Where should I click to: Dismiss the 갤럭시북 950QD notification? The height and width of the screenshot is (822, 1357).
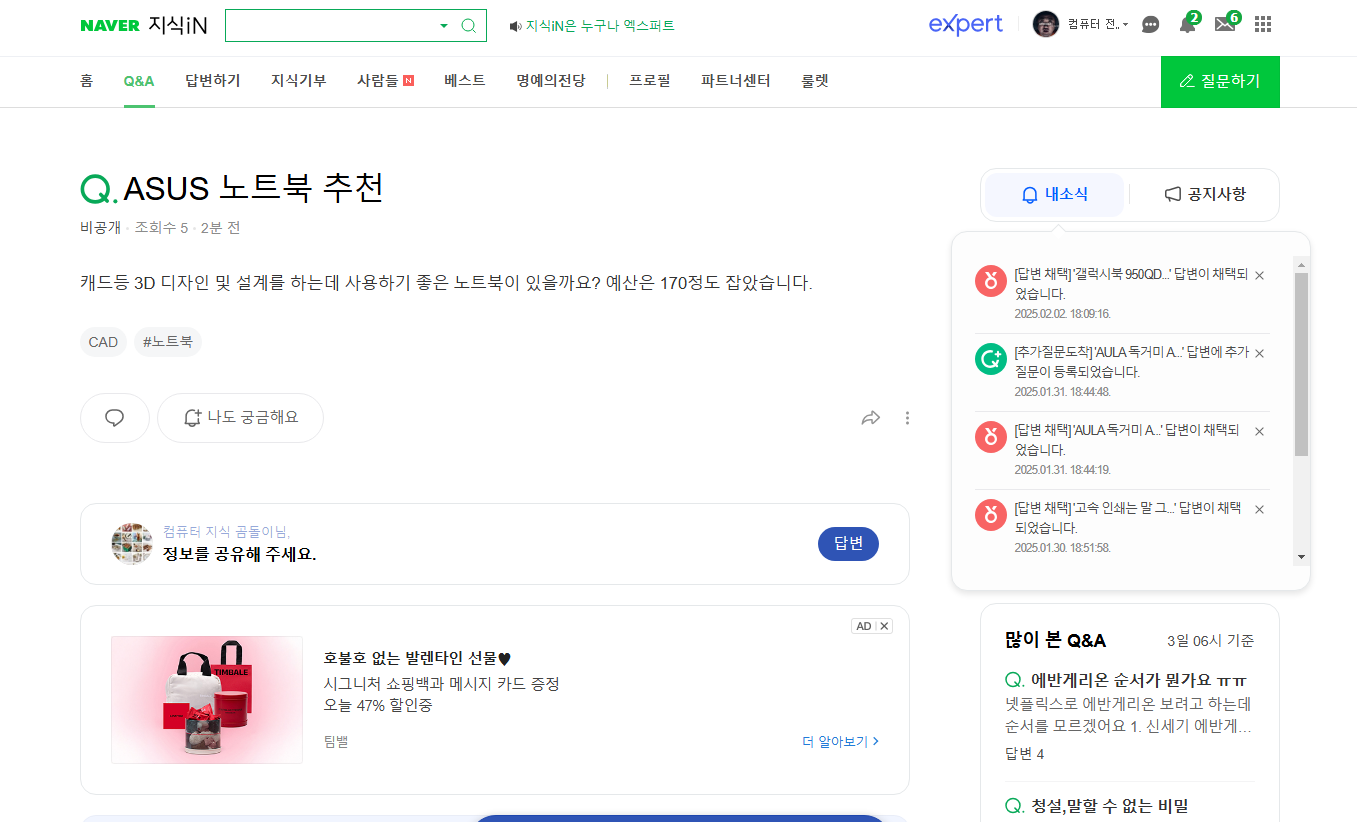coord(1259,275)
